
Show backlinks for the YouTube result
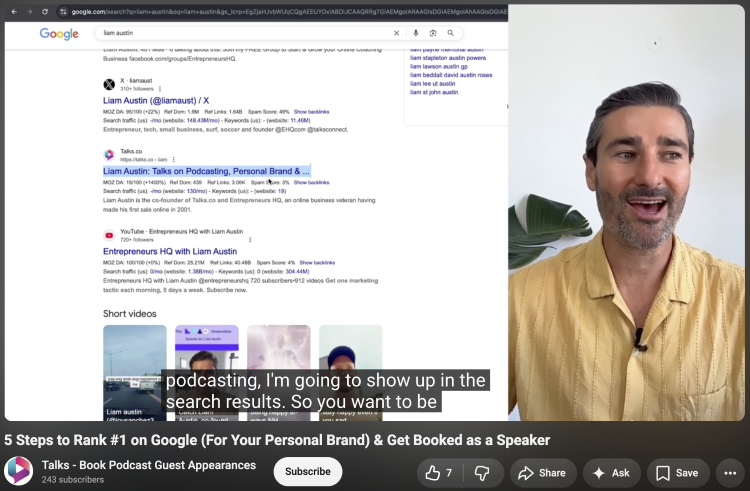[x=317, y=263]
